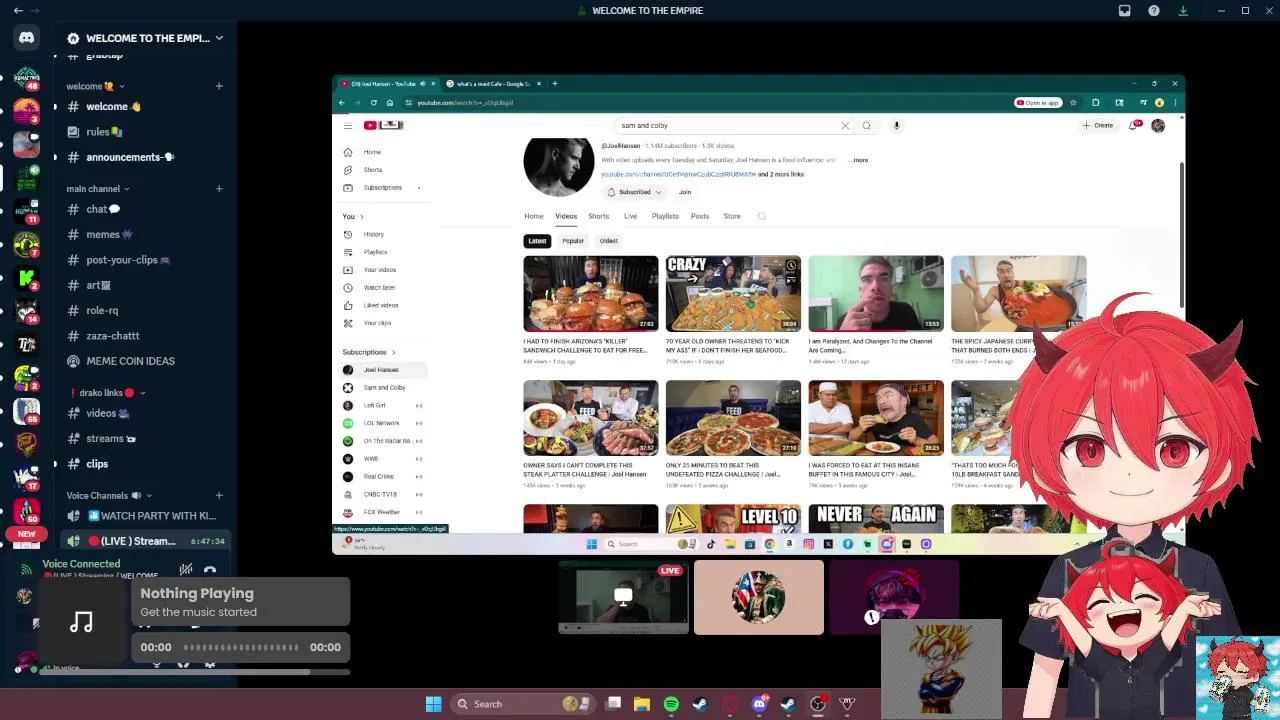The width and height of the screenshot is (1280, 720).
Task: Open the Subscribed bell dropdown
Action: (634, 192)
